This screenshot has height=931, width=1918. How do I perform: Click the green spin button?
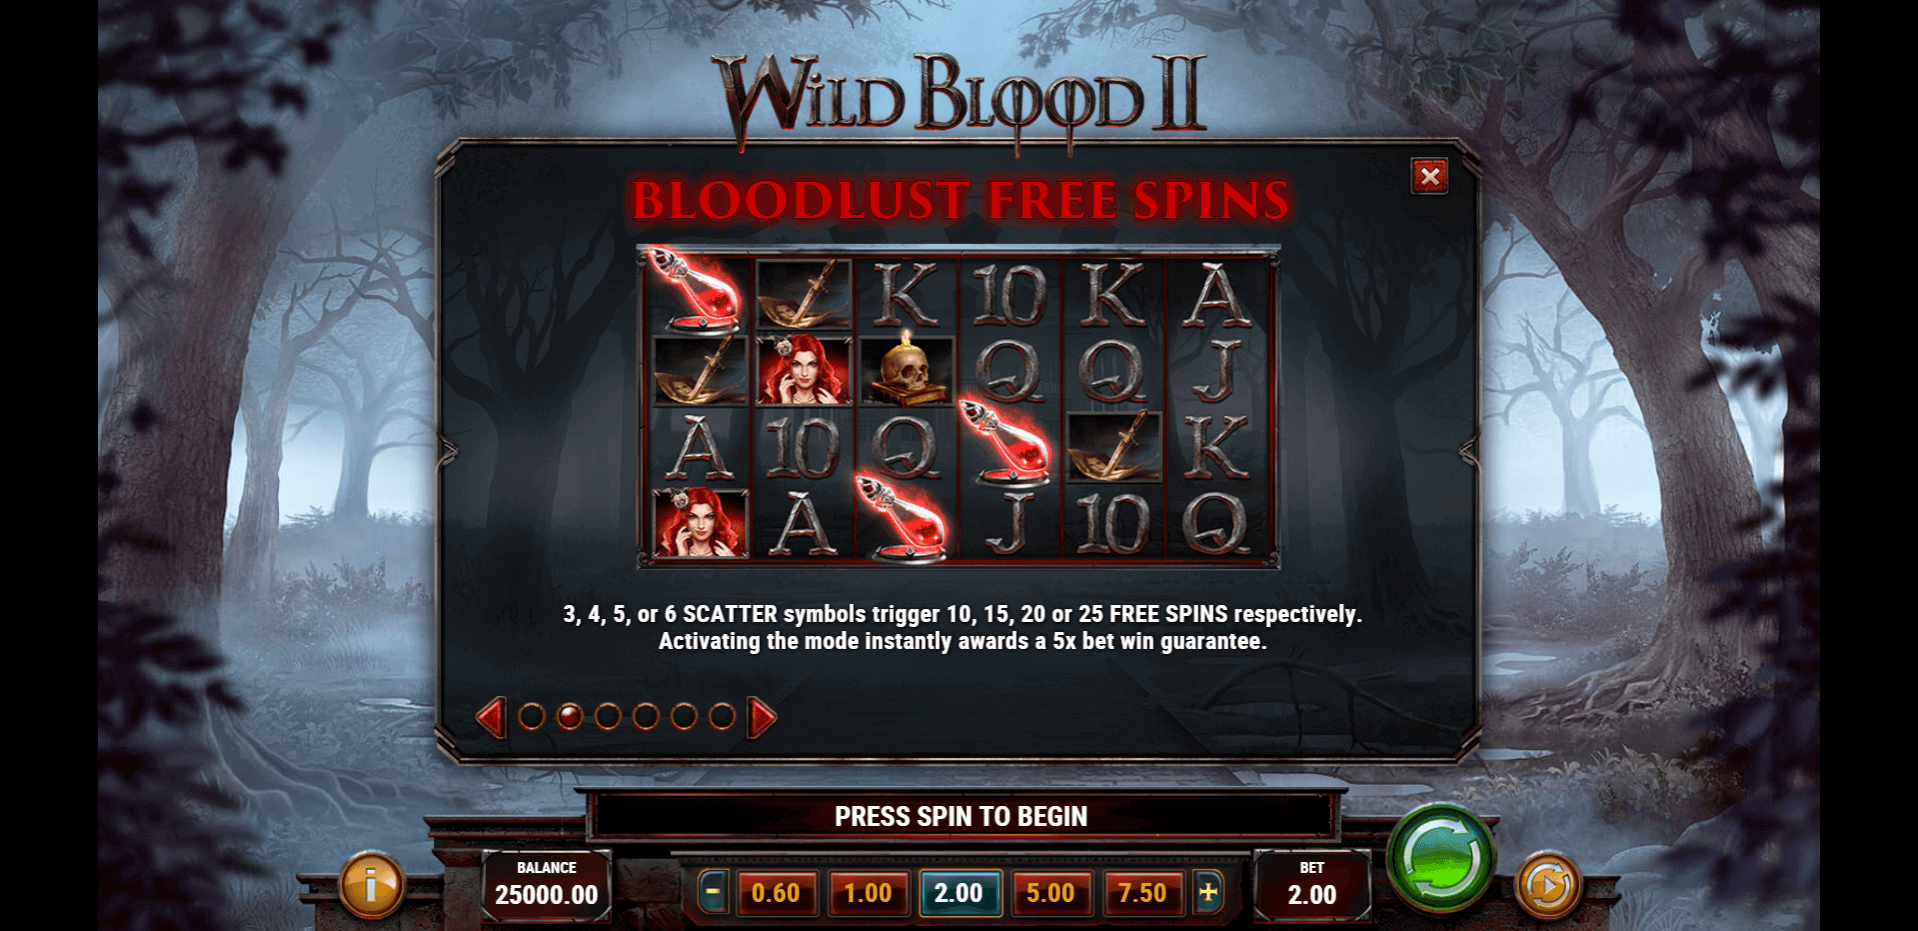(1441, 856)
